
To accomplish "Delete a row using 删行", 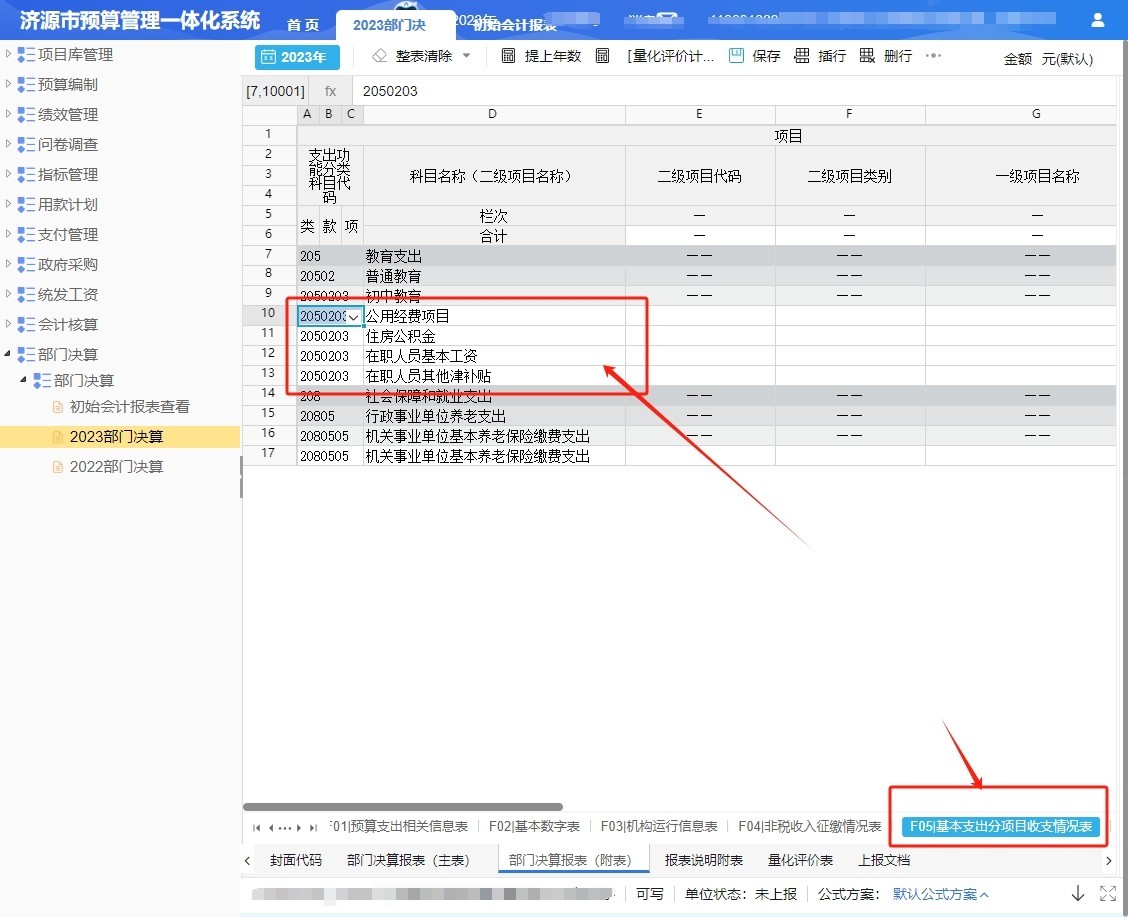I will point(886,56).
